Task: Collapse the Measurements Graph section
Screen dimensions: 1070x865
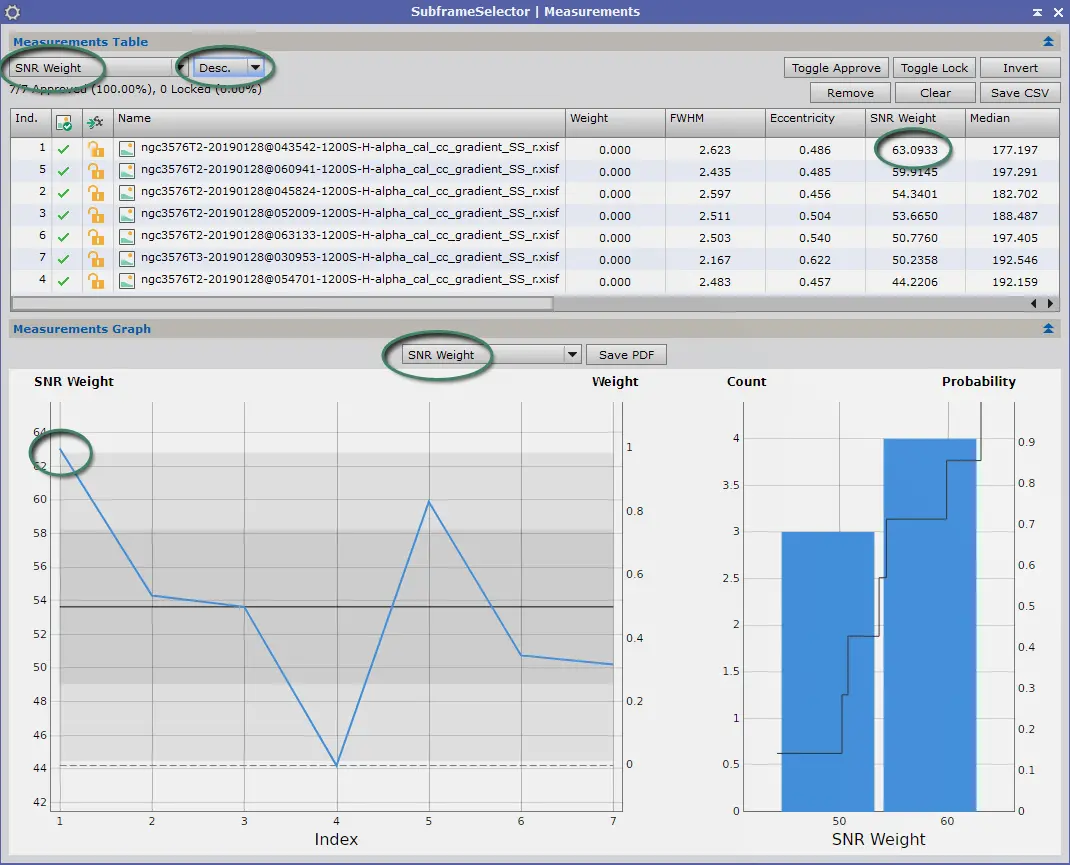Action: 1048,329
